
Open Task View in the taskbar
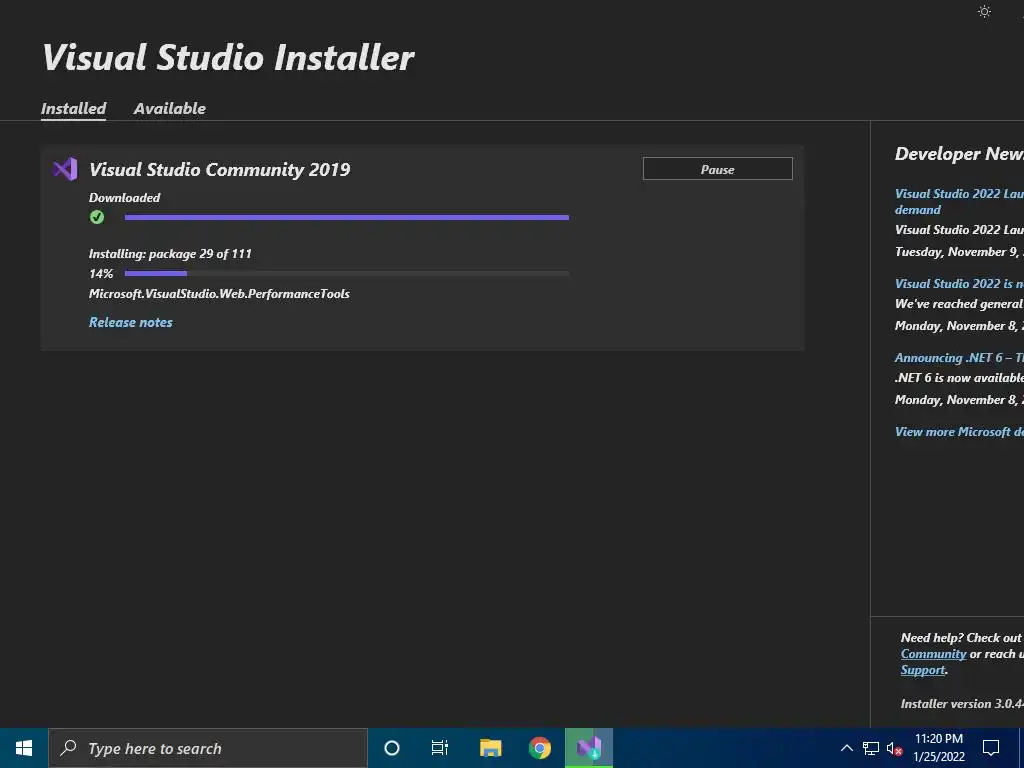pos(440,748)
